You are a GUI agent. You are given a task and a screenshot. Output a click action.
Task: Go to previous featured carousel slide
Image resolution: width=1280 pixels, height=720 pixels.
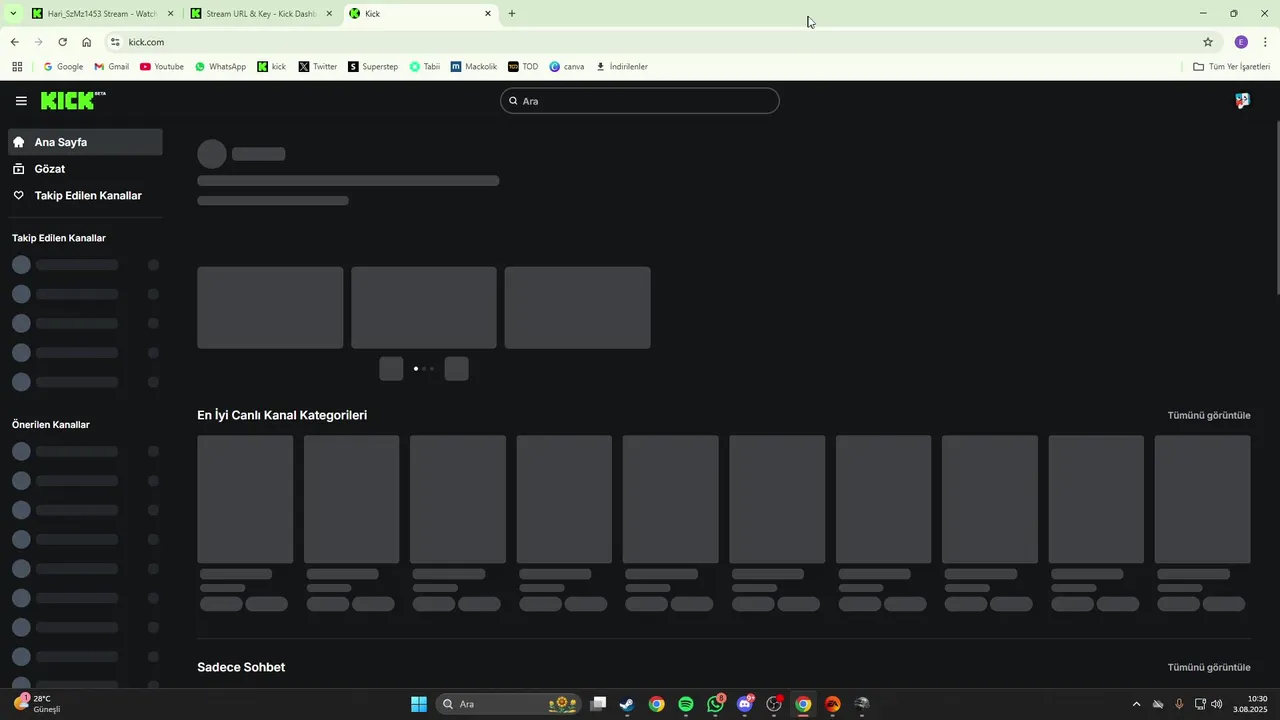pyautogui.click(x=391, y=368)
